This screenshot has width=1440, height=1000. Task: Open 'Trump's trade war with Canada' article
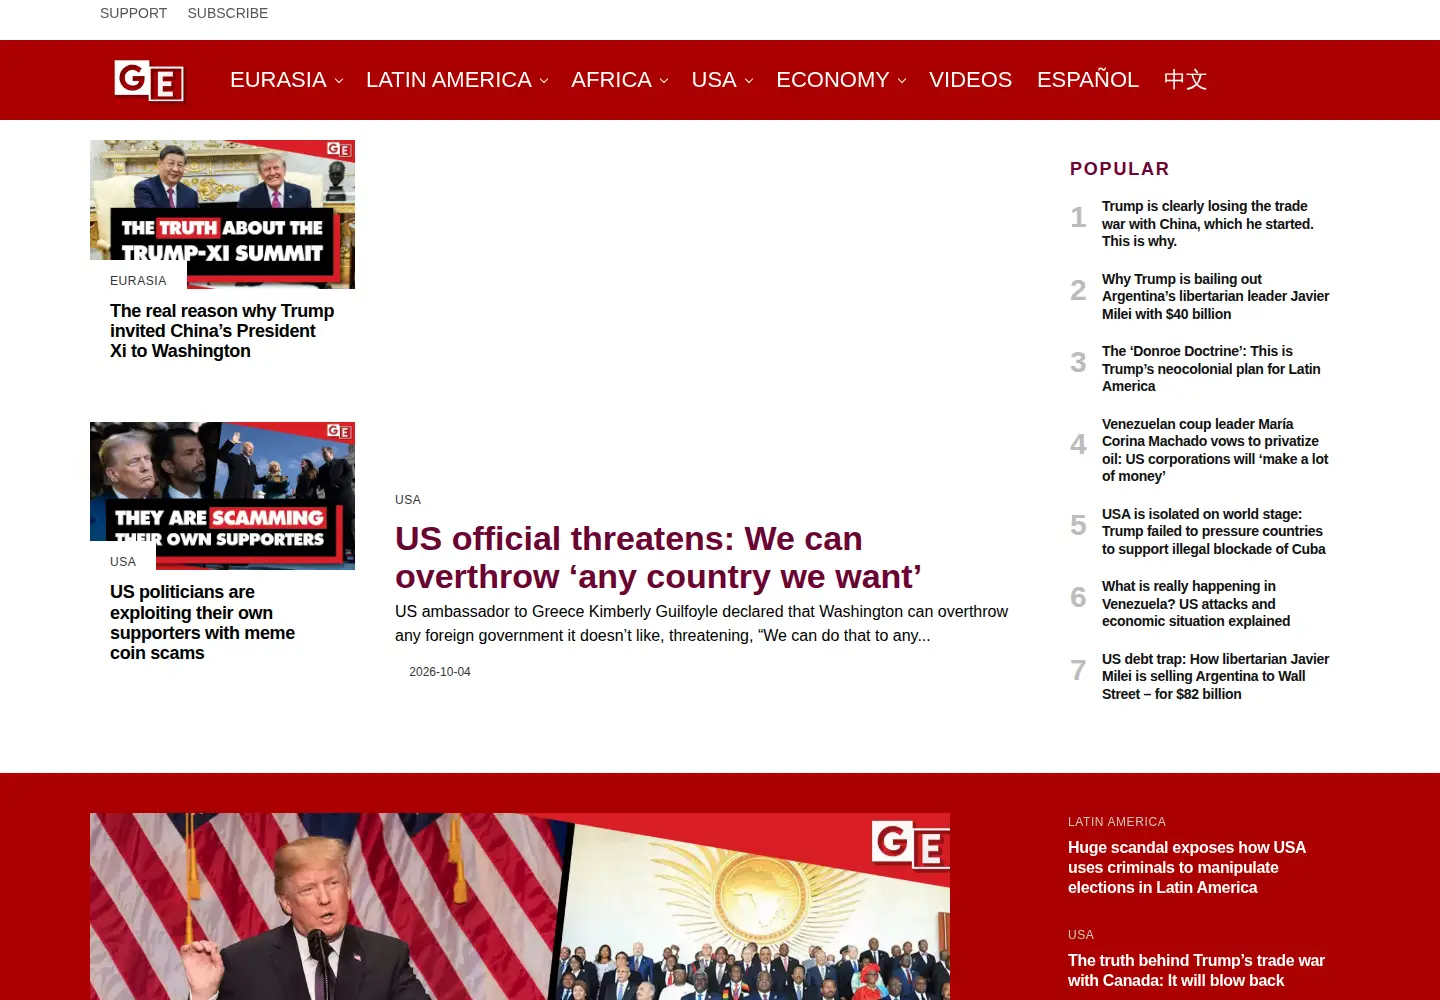click(1196, 970)
